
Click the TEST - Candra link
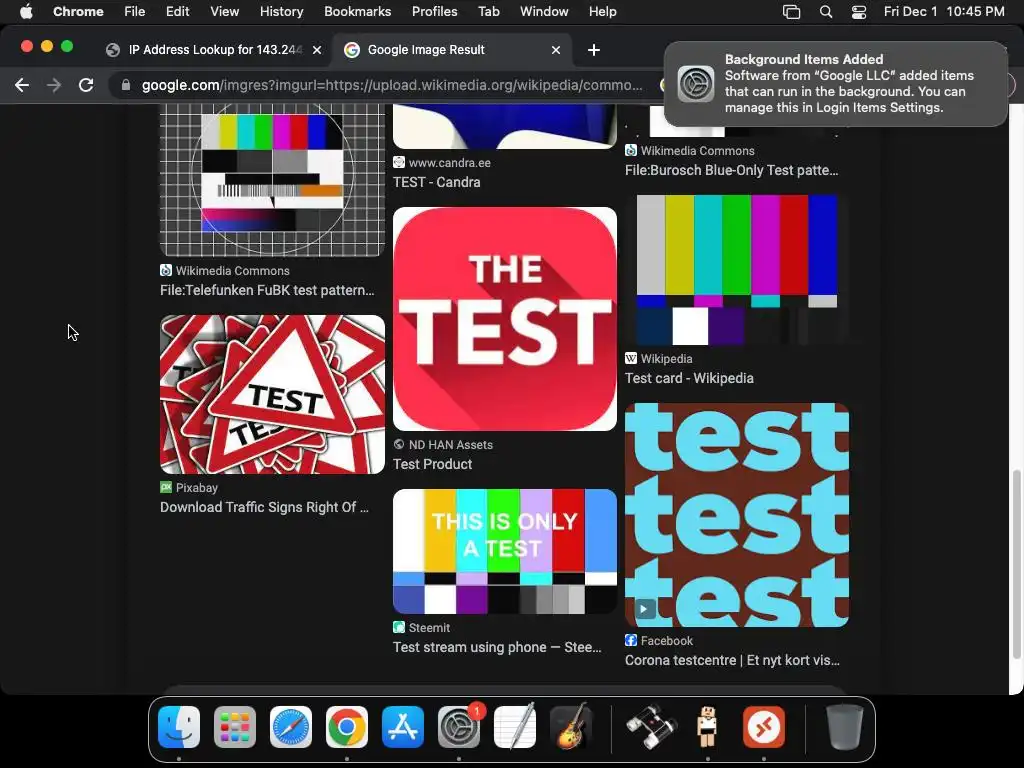click(x=436, y=182)
